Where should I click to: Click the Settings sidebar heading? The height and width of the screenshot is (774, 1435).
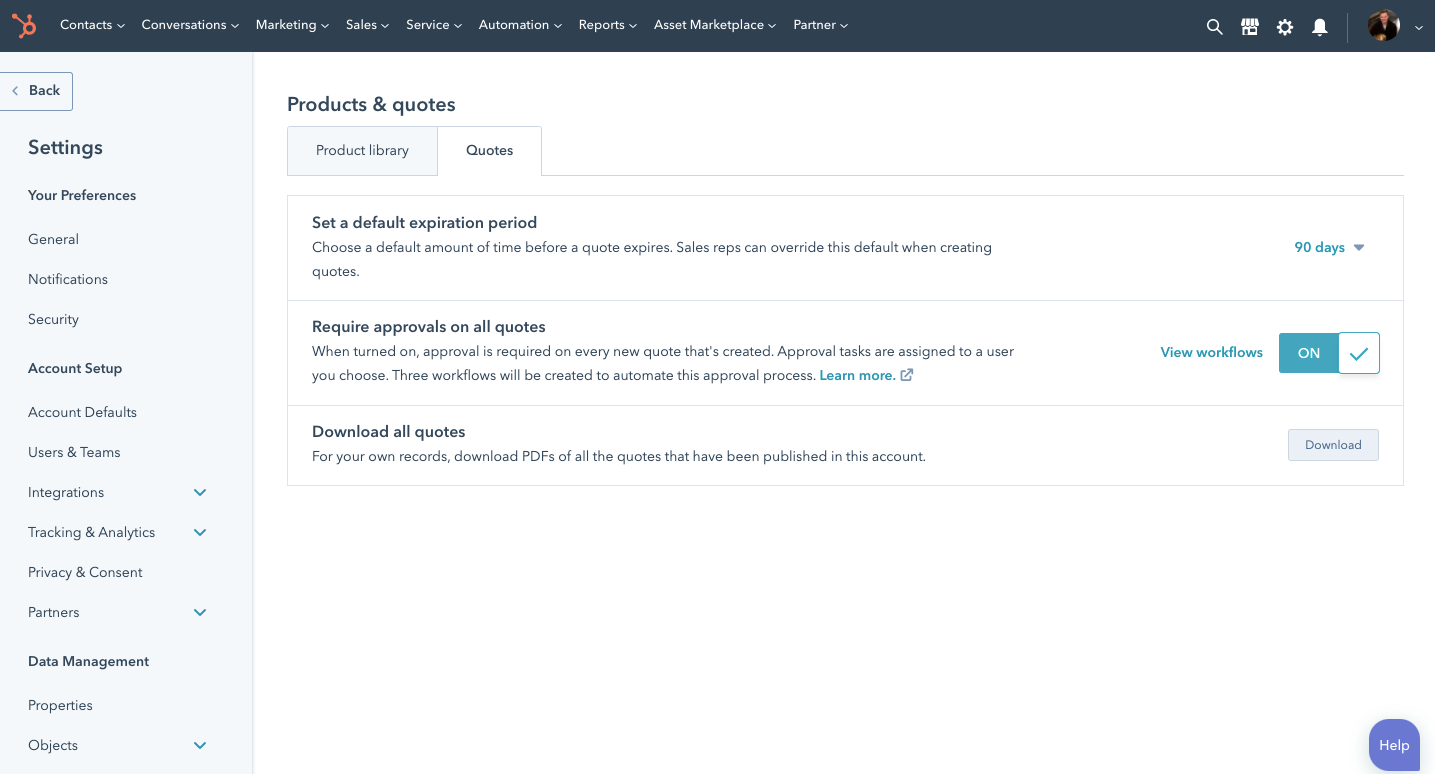point(65,148)
